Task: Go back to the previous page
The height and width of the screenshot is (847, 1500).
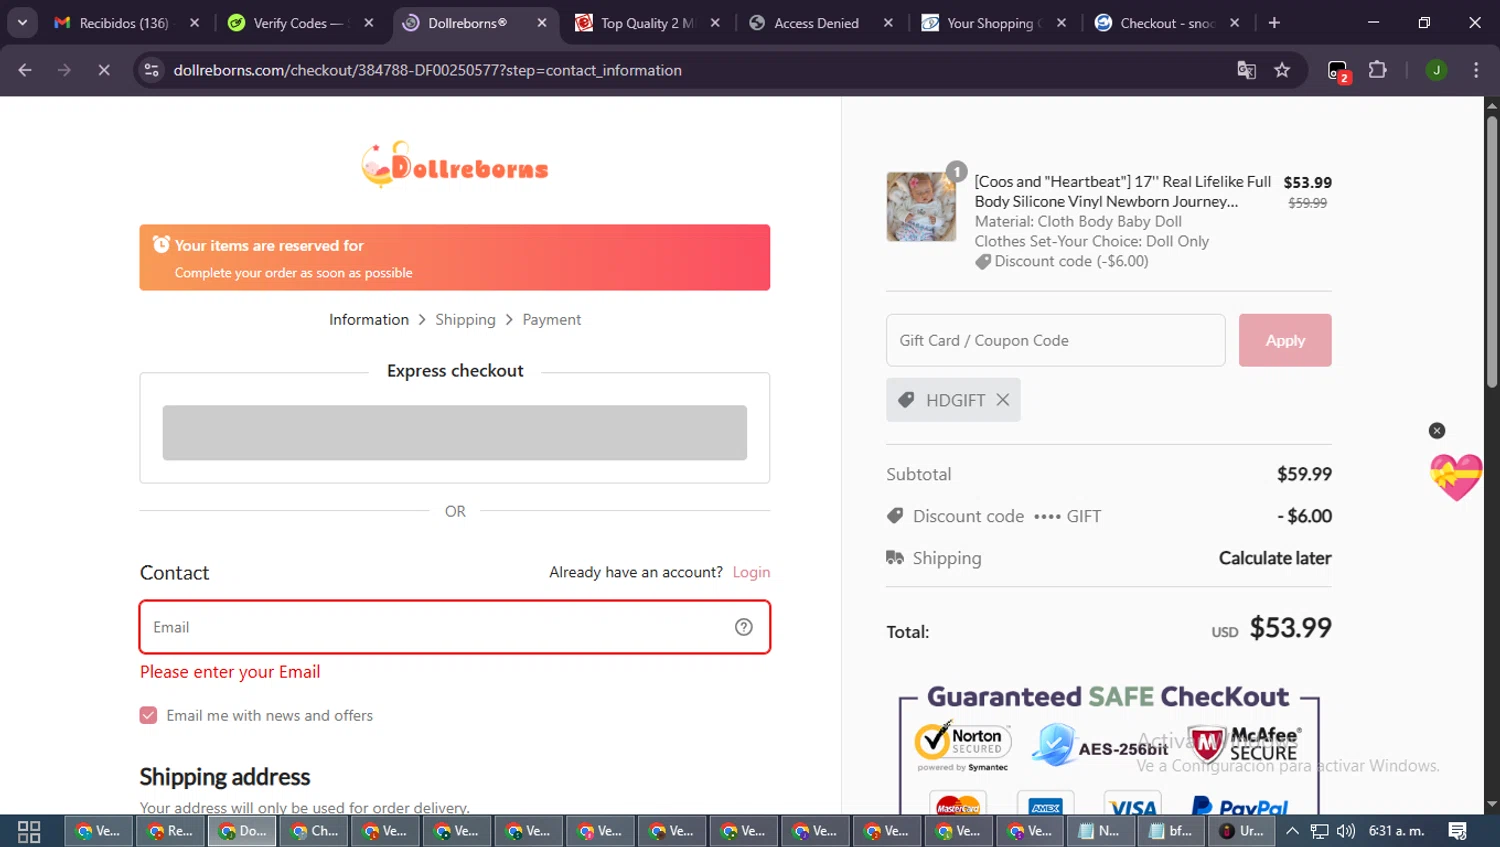Action: [x=25, y=70]
